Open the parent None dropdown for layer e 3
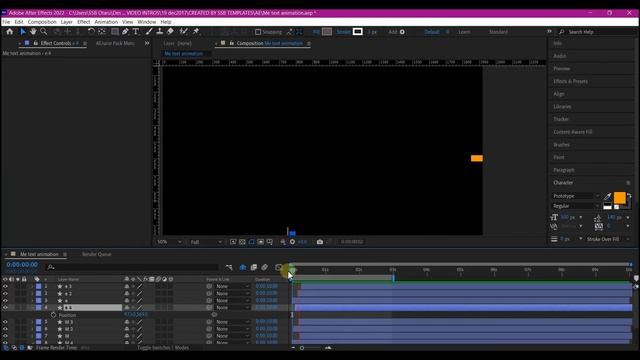The image size is (640, 360). coord(232,287)
